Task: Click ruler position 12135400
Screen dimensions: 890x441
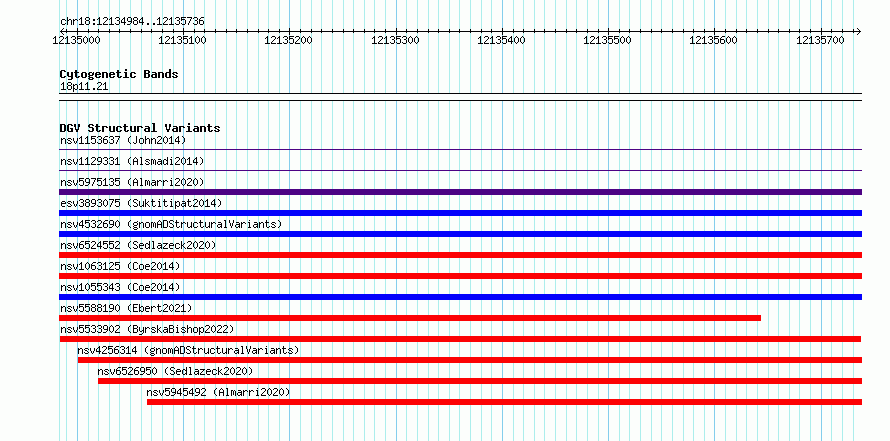Action: coord(502,40)
